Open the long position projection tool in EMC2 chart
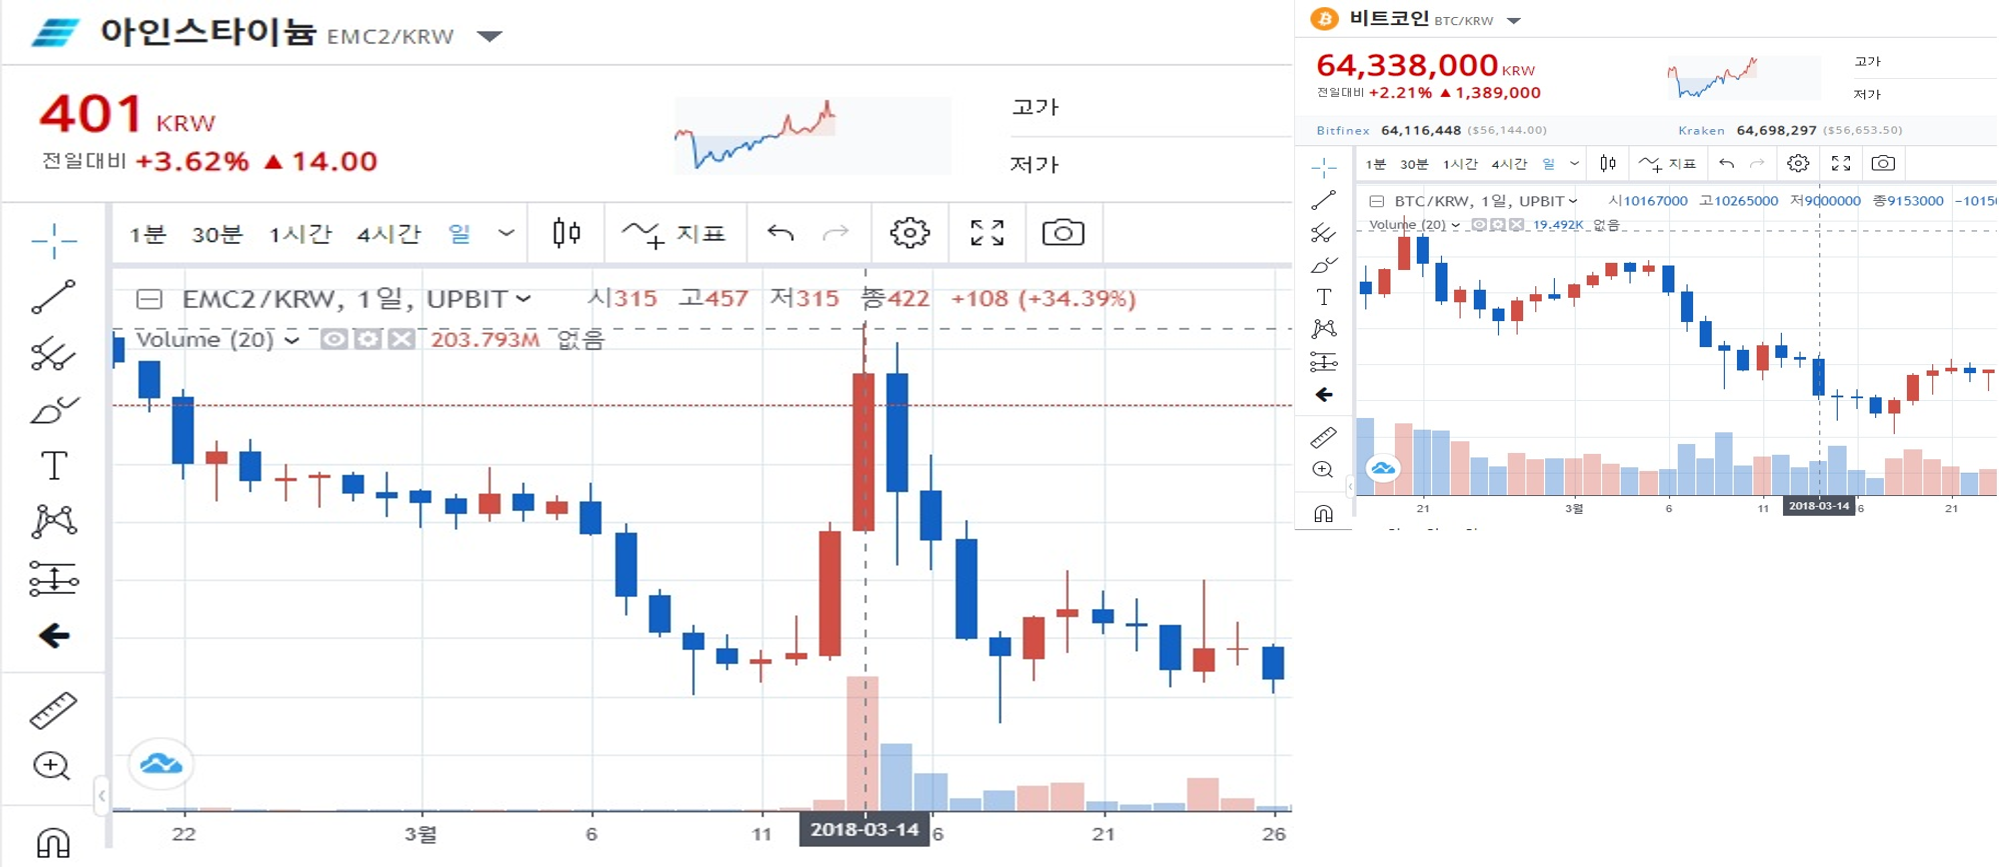Viewport: 1999px width, 867px height. tap(54, 579)
